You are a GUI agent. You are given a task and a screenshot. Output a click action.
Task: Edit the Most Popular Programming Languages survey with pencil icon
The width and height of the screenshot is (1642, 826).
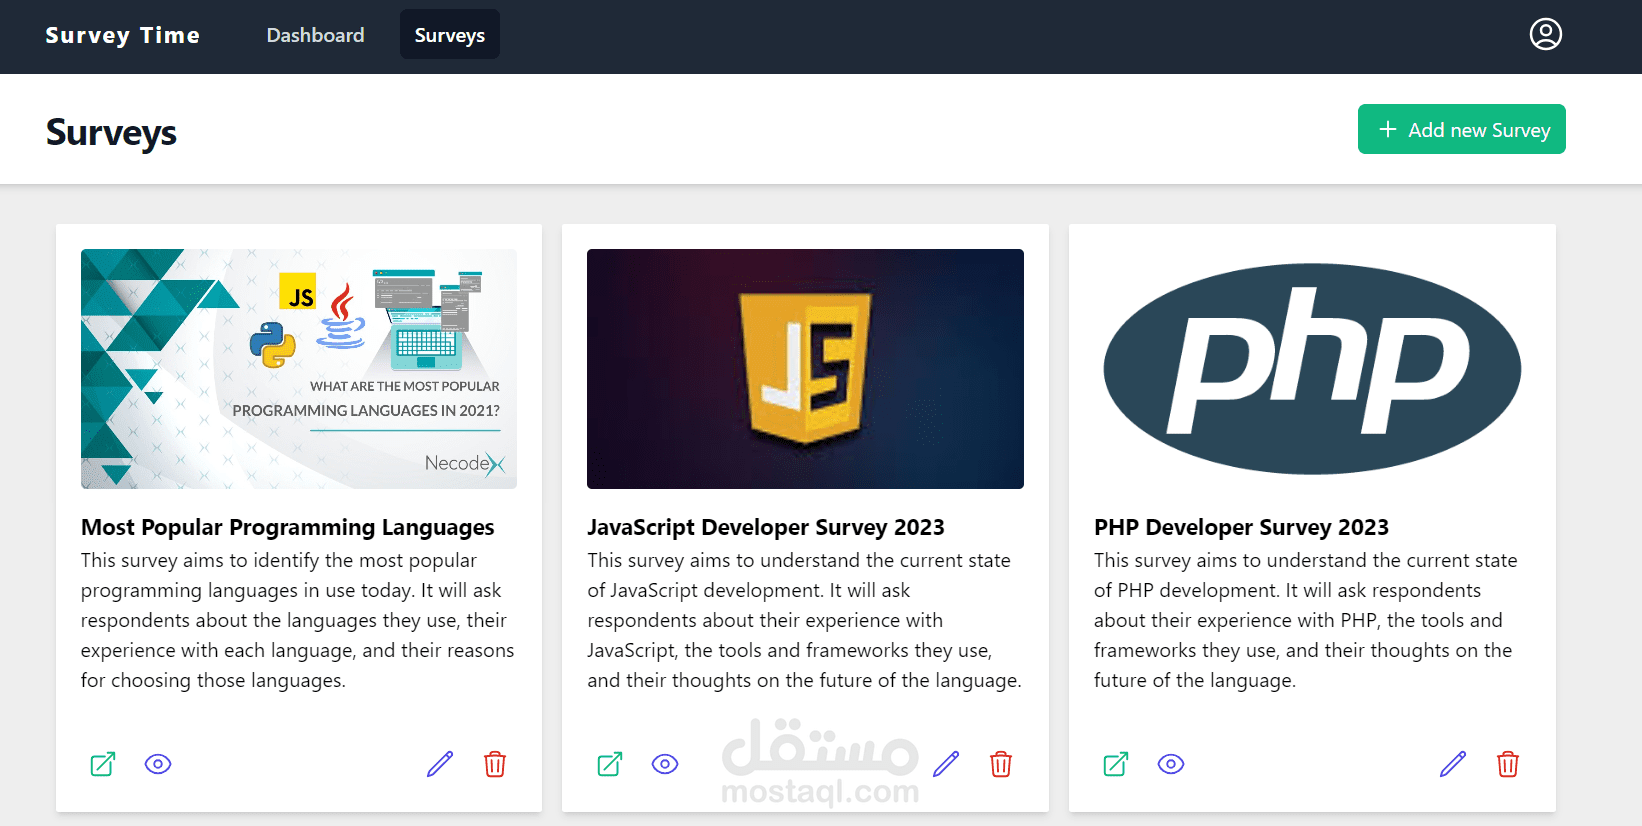[440, 764]
